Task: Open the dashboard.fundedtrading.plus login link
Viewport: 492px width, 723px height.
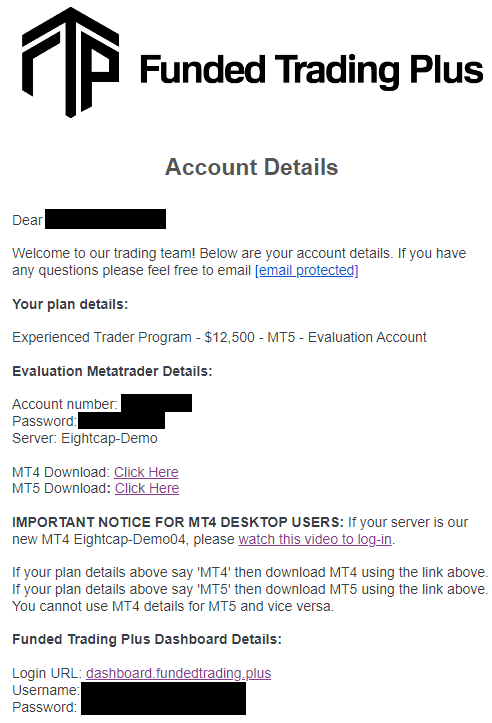Action: [178, 673]
